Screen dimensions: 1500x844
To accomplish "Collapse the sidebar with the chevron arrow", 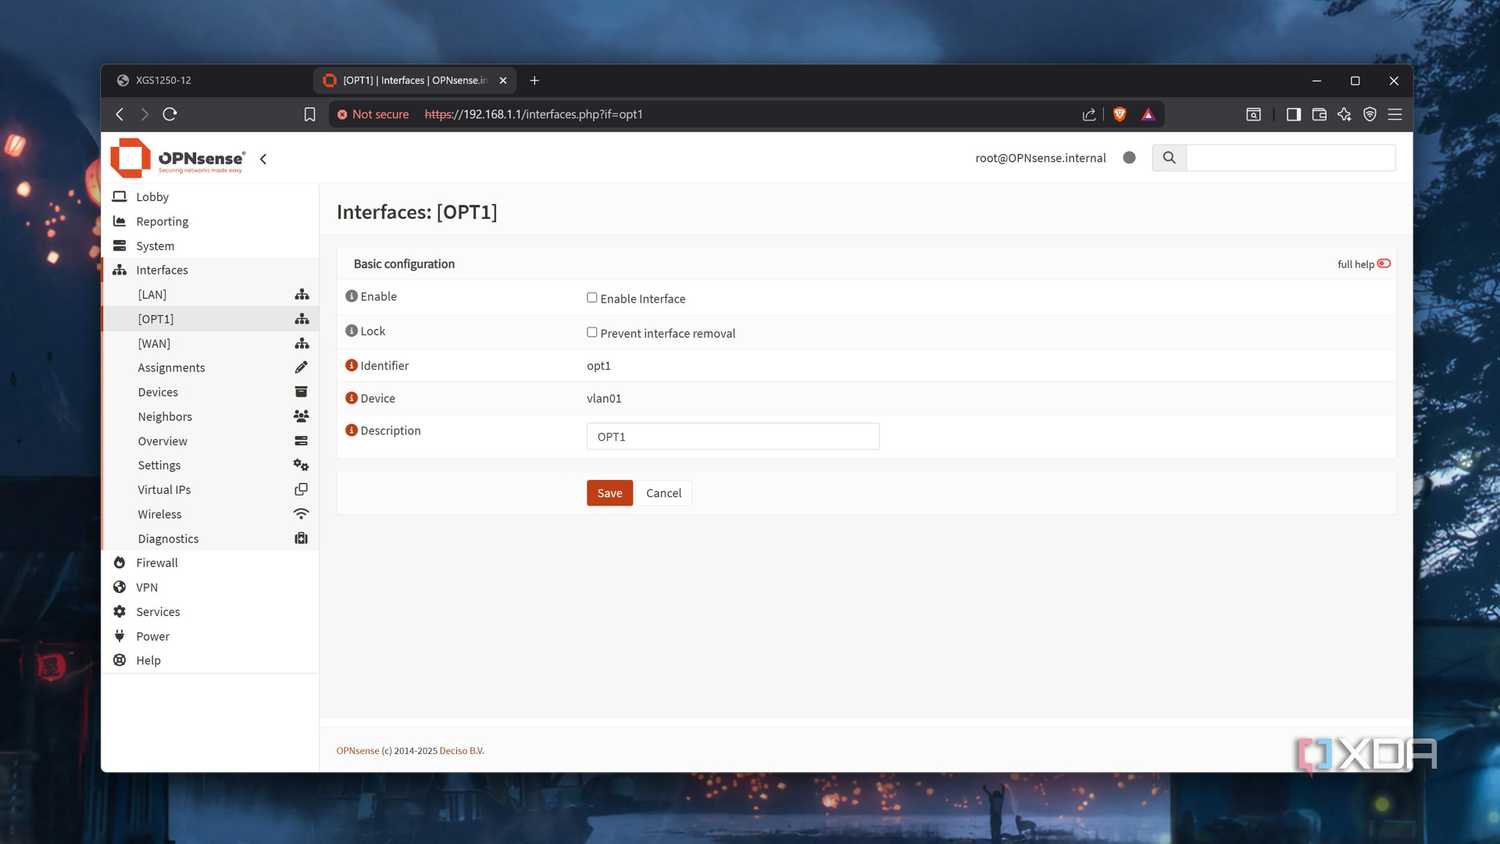I will pyautogui.click(x=263, y=159).
